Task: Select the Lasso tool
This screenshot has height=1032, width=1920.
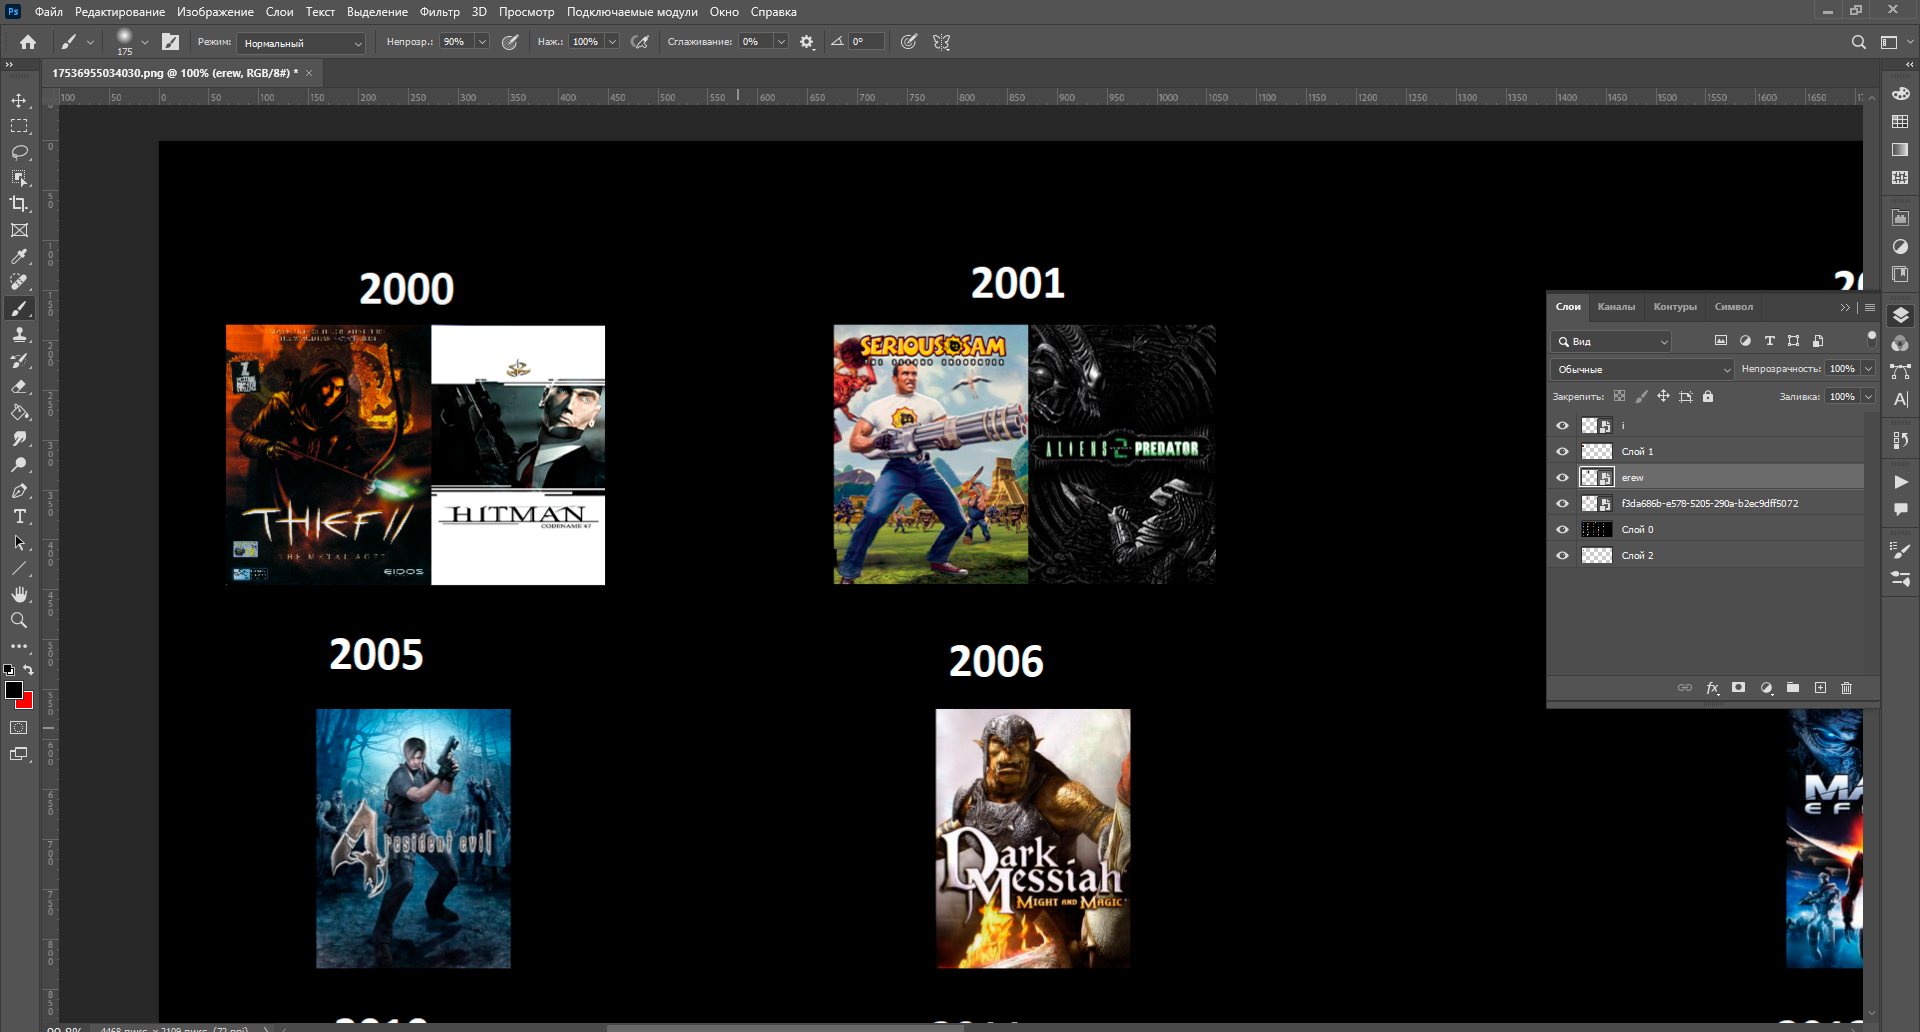Action: click(19, 152)
